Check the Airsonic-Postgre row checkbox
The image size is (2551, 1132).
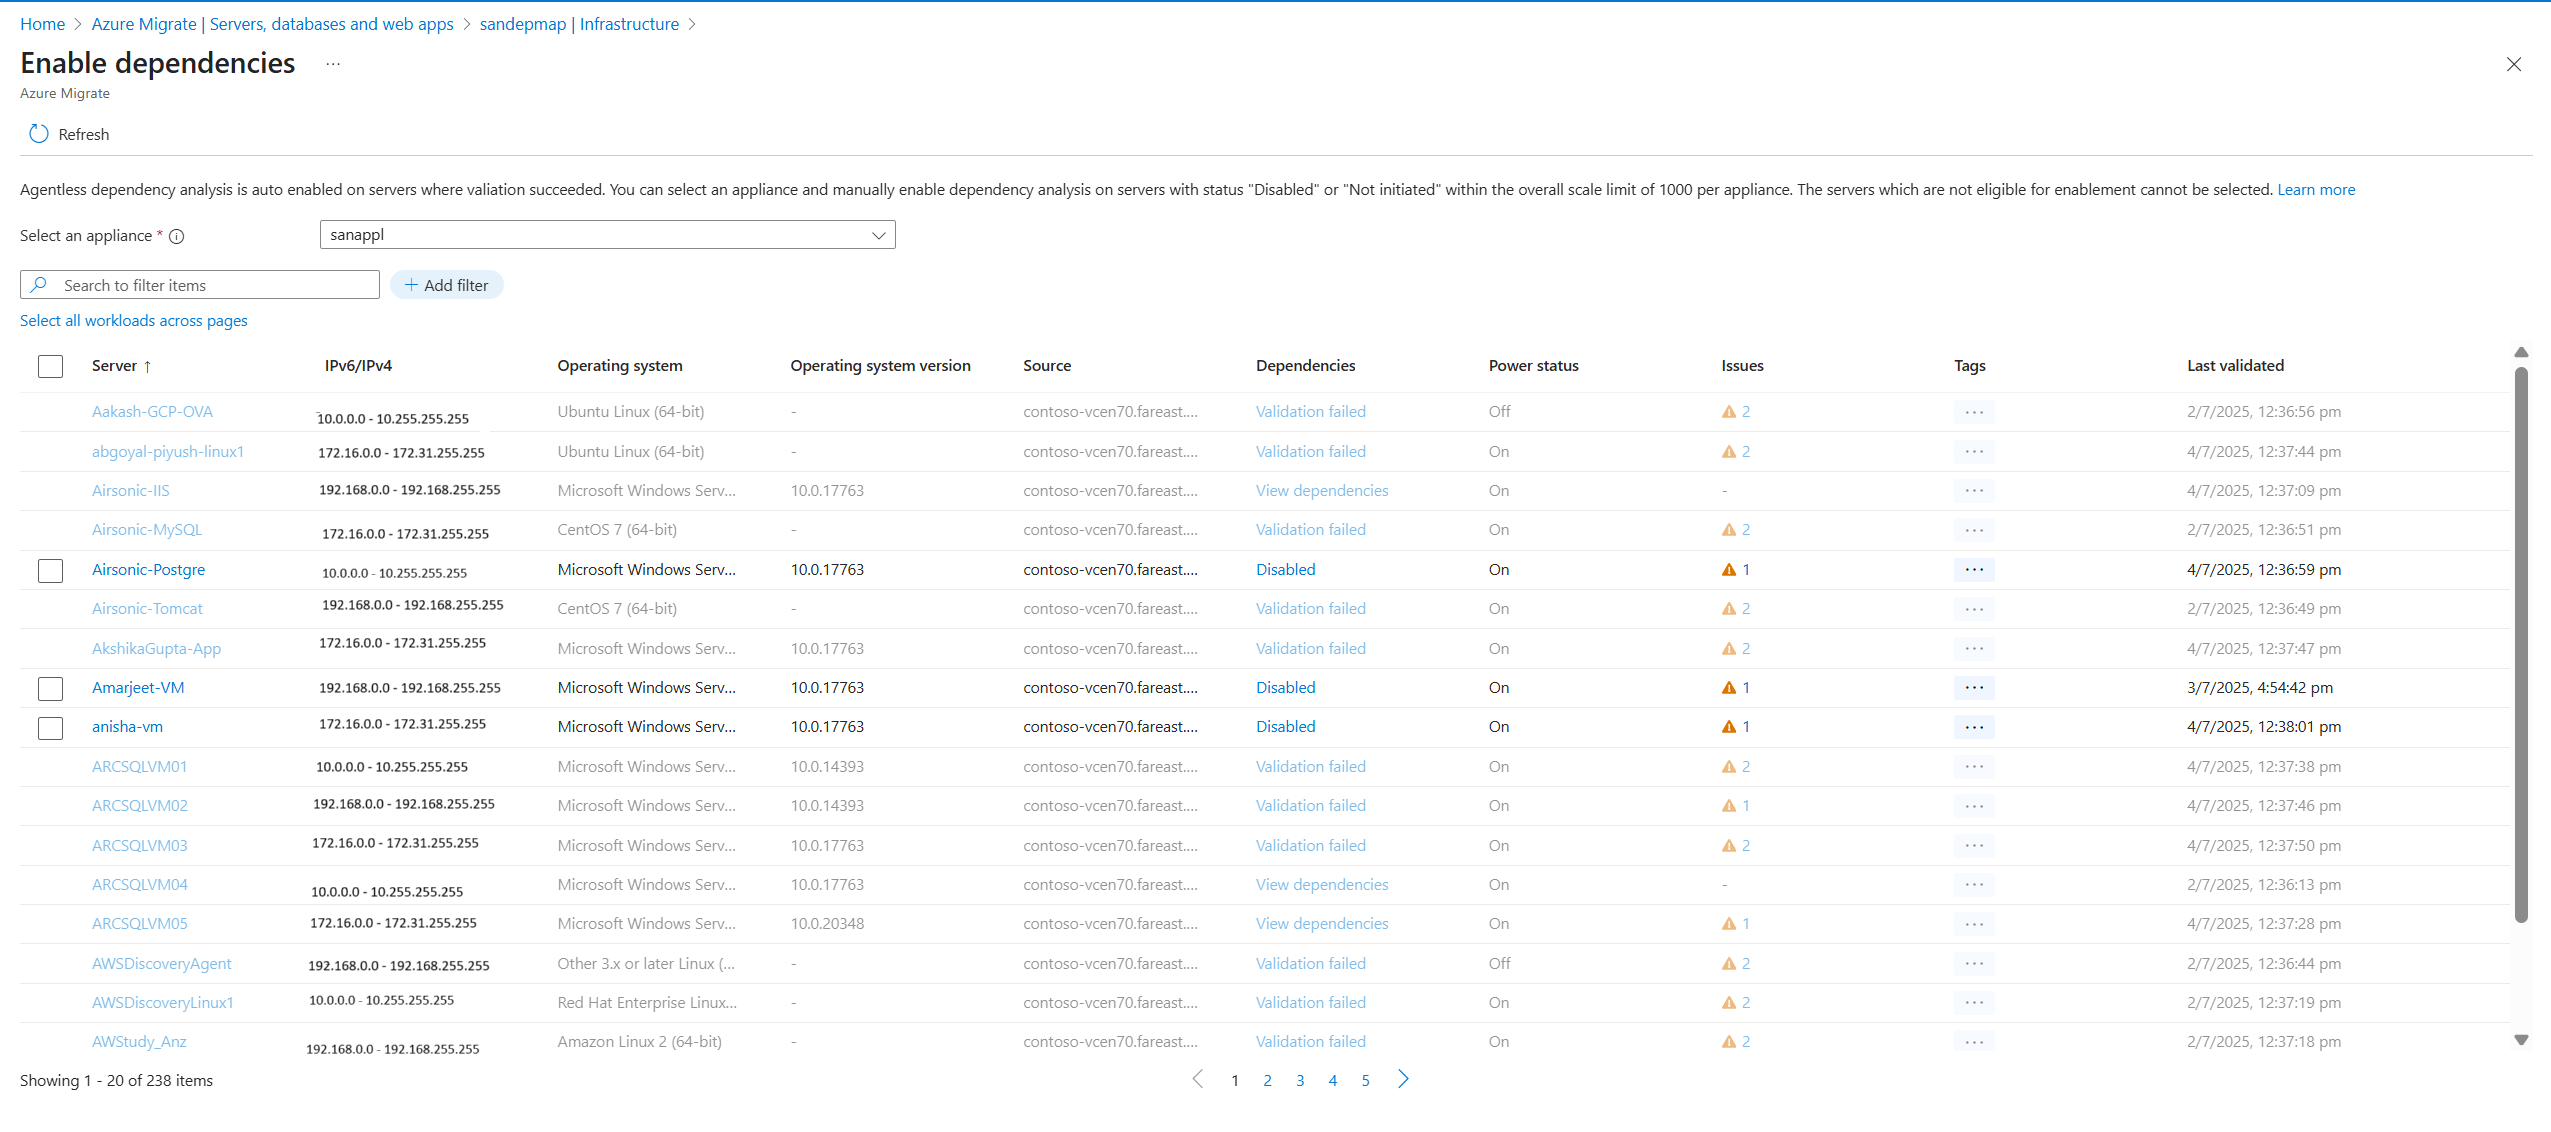[50, 570]
